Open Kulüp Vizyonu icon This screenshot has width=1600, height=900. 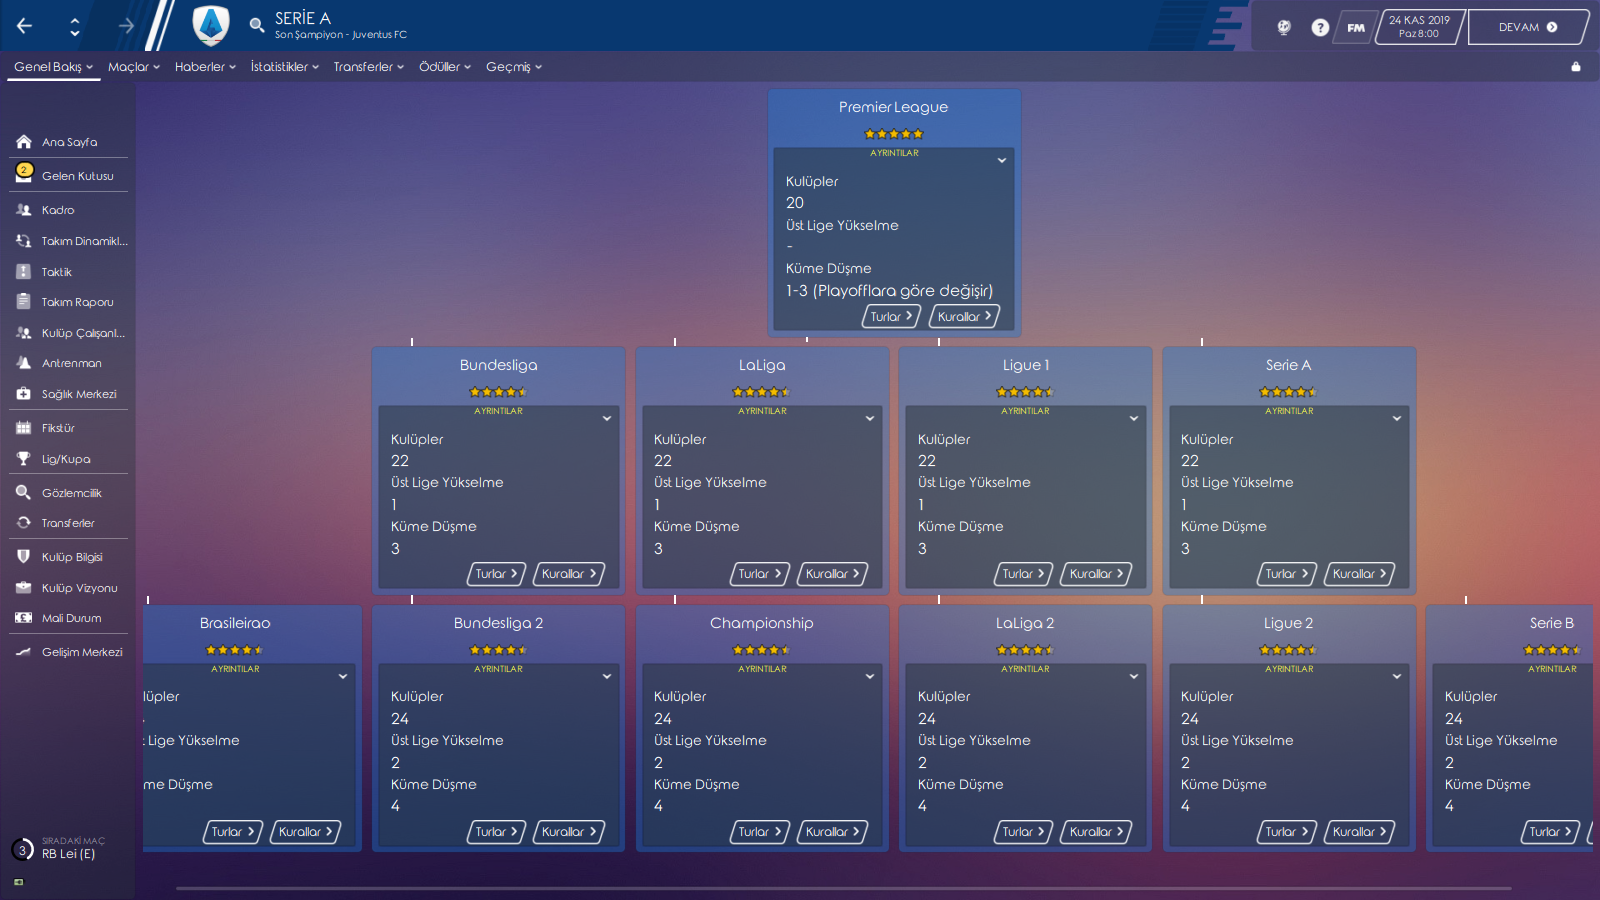[x=24, y=588]
